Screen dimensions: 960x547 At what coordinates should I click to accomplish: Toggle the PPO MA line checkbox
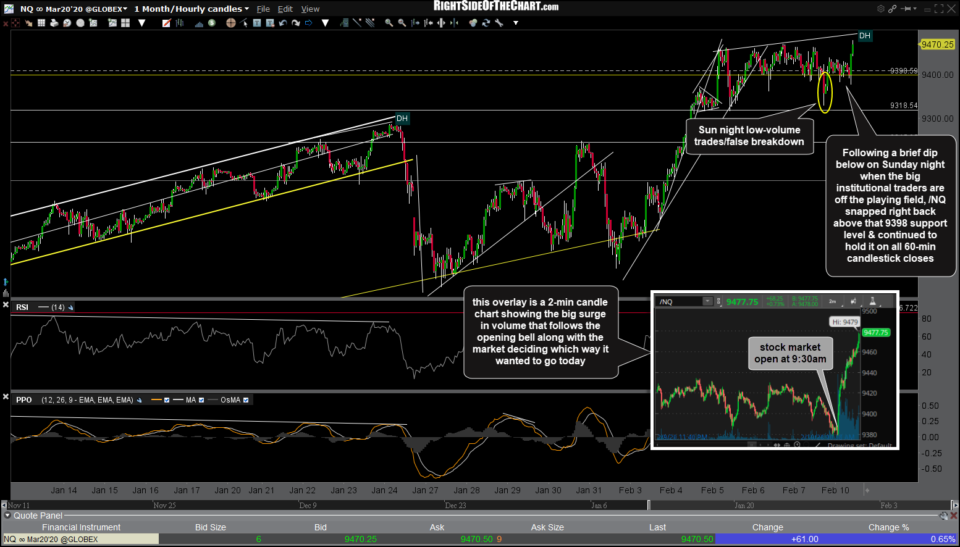coord(201,400)
